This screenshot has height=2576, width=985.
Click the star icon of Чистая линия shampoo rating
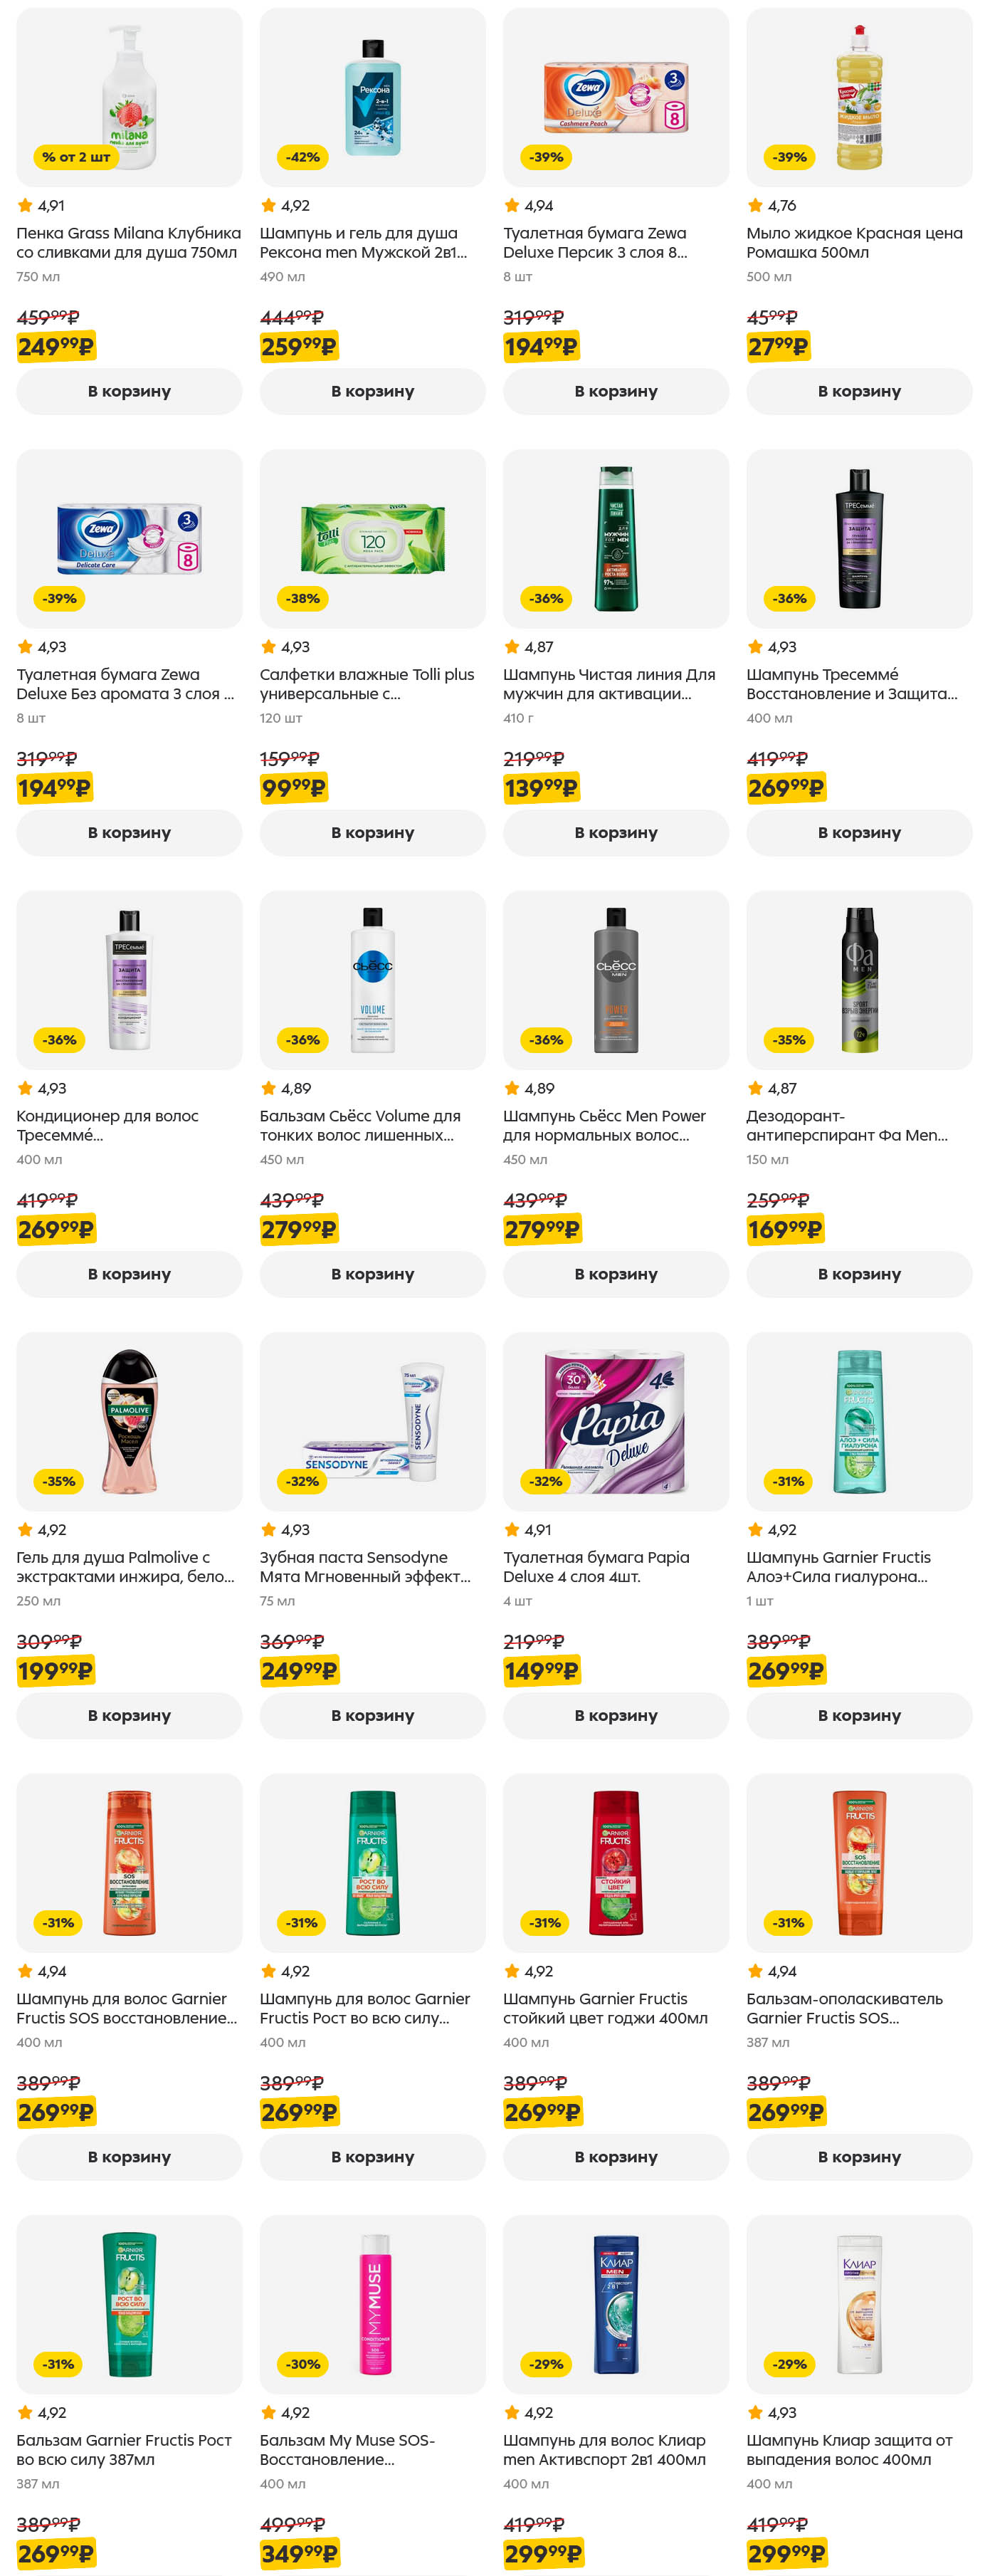point(512,647)
